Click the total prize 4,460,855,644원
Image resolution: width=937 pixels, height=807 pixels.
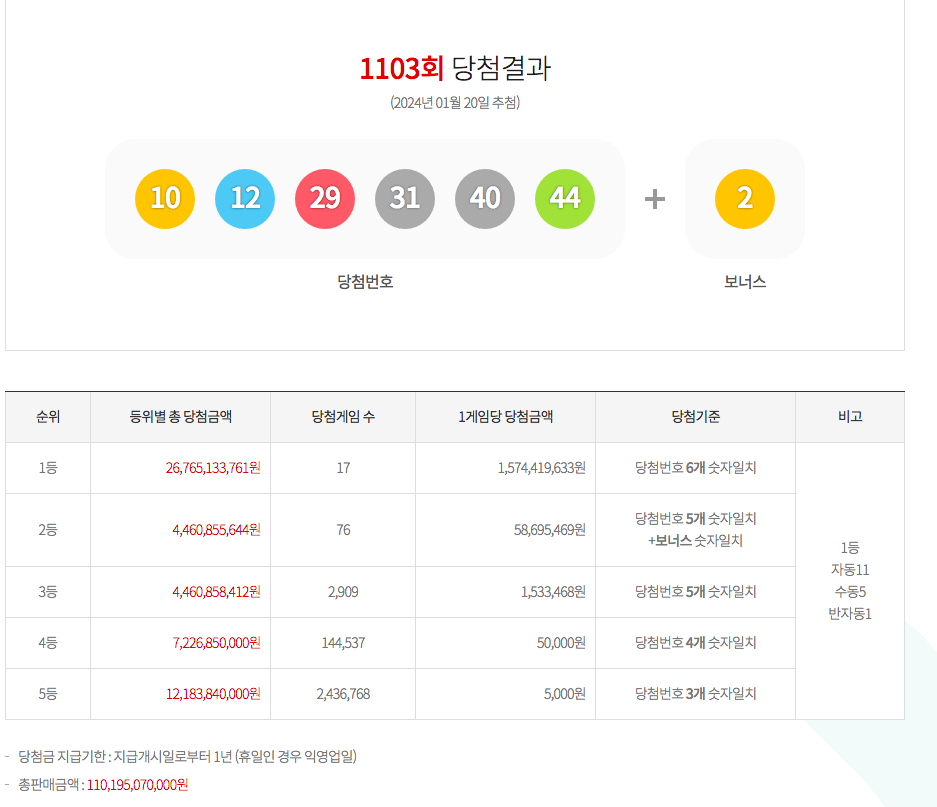click(x=216, y=530)
